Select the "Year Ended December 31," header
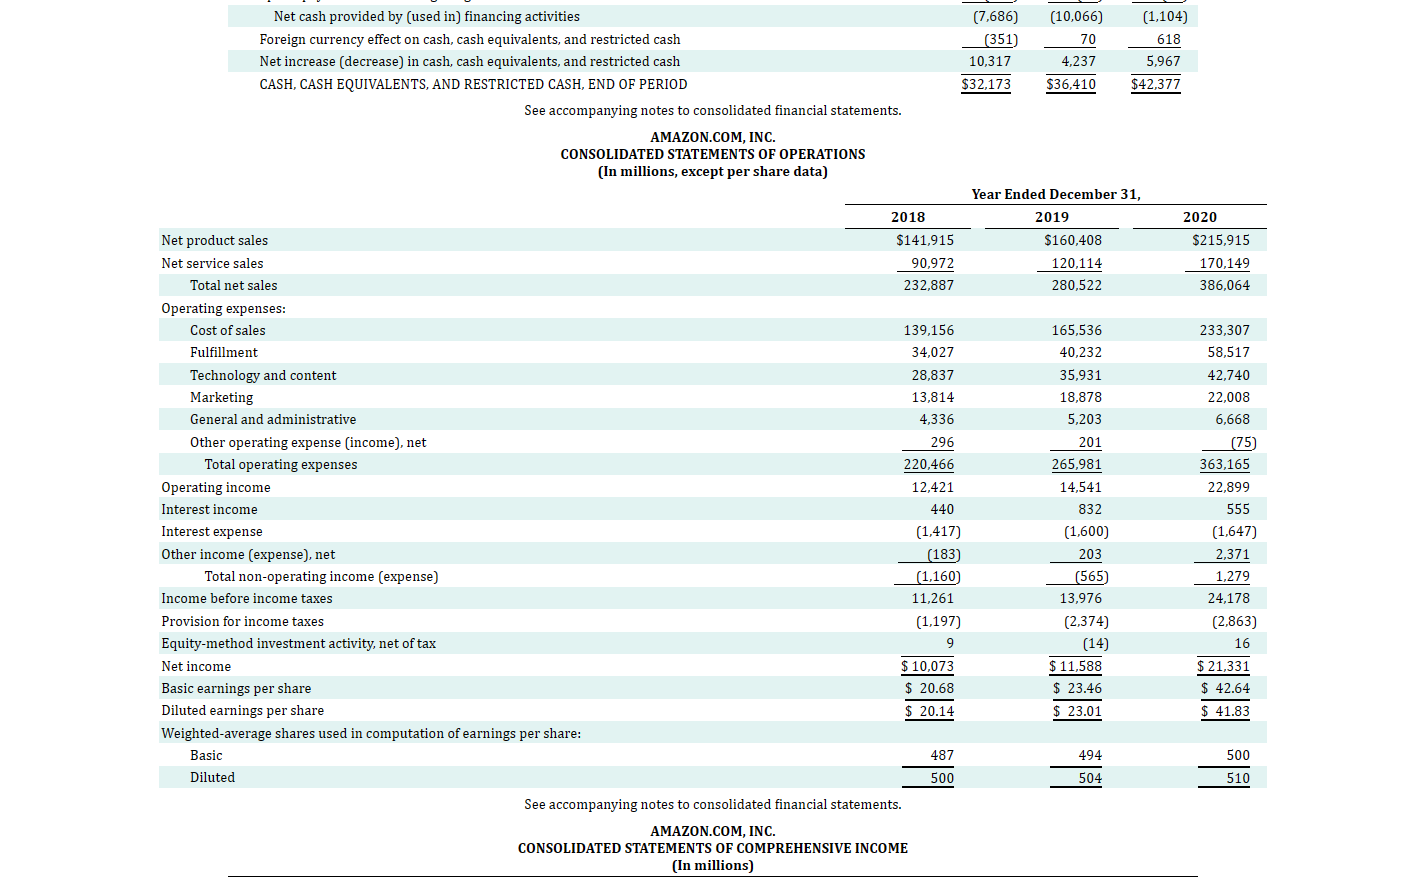1426x877 pixels. click(1056, 194)
